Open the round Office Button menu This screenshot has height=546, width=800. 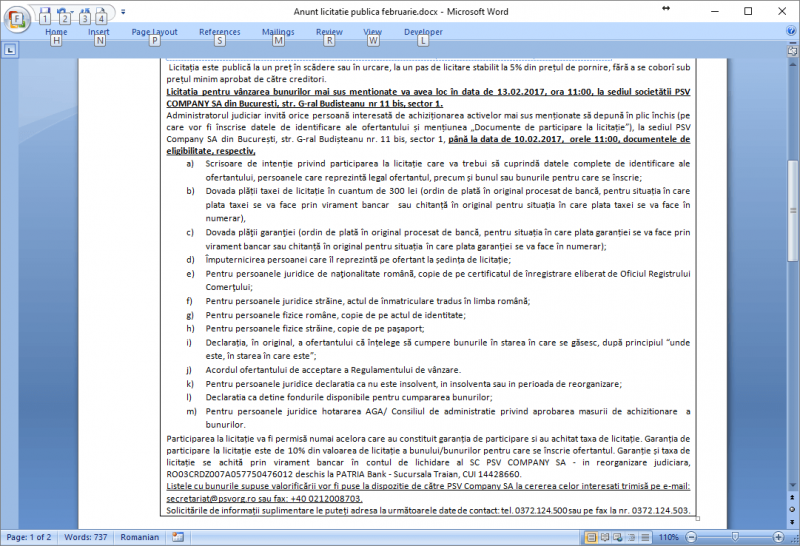click(x=17, y=19)
